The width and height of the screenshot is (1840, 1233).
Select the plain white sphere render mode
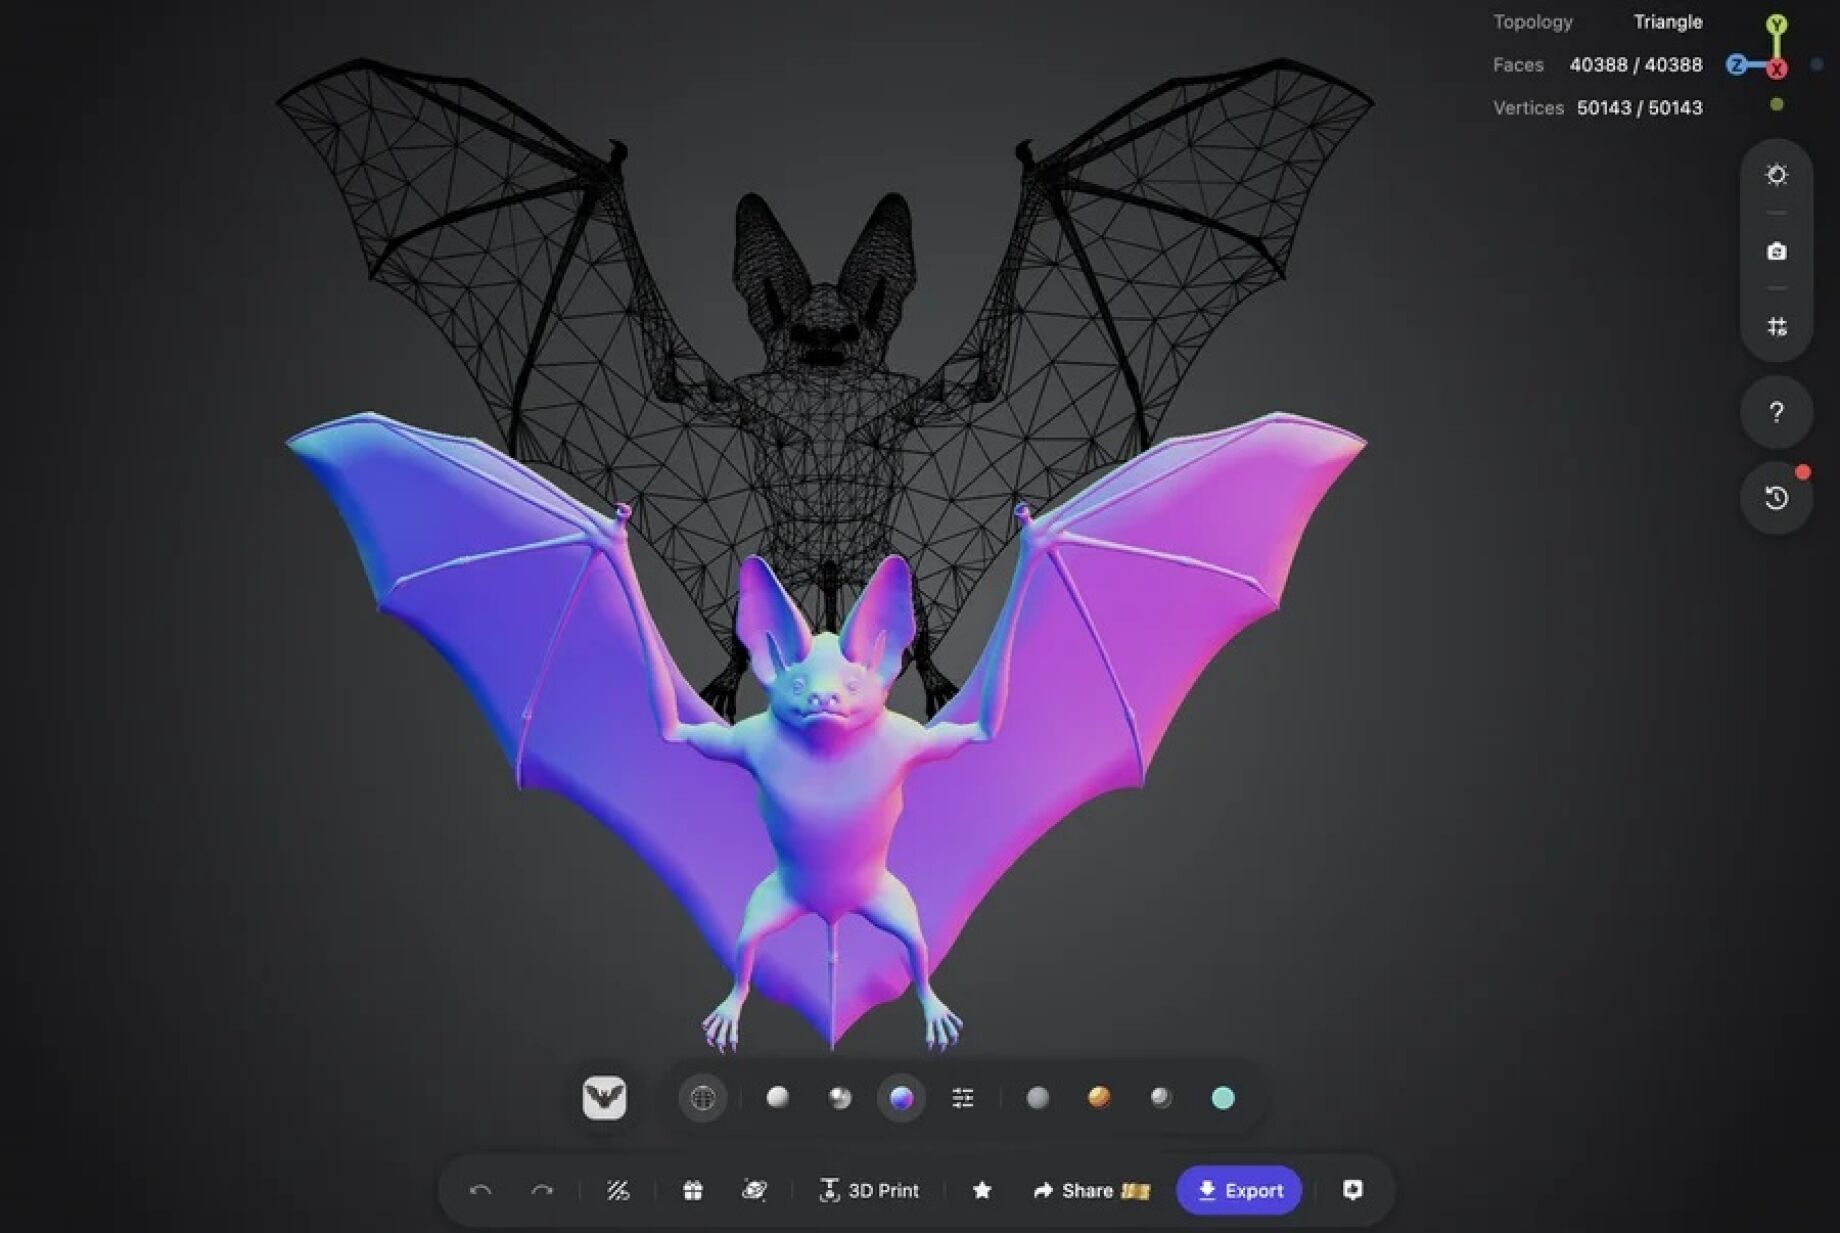pos(777,1098)
